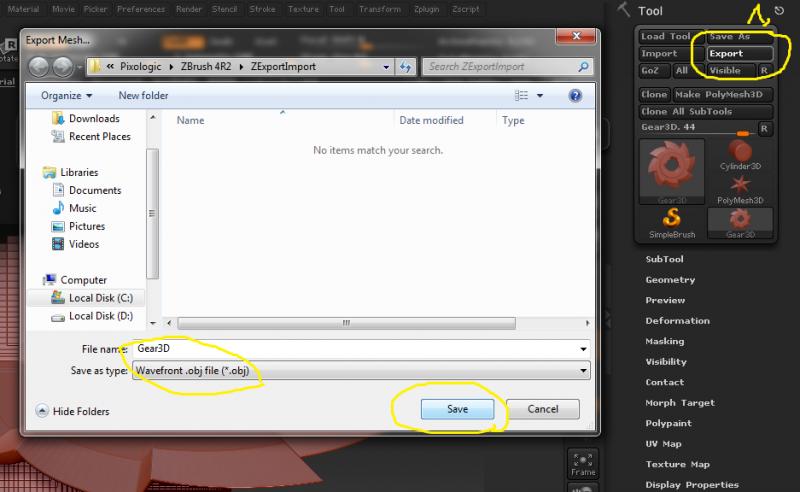800x492 pixels.
Task: Click New folder button
Action: coord(143,95)
